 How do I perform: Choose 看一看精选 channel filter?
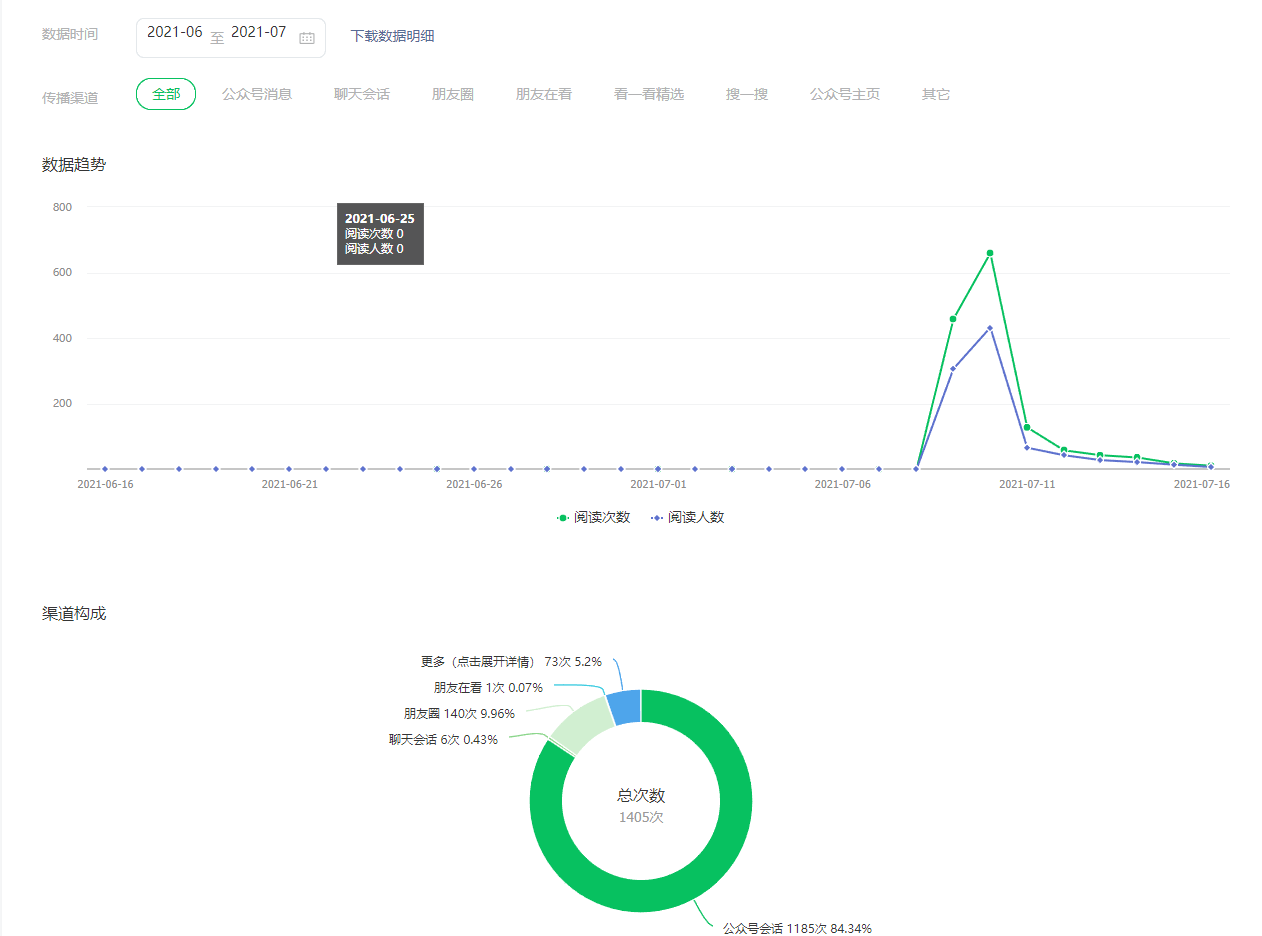(649, 95)
